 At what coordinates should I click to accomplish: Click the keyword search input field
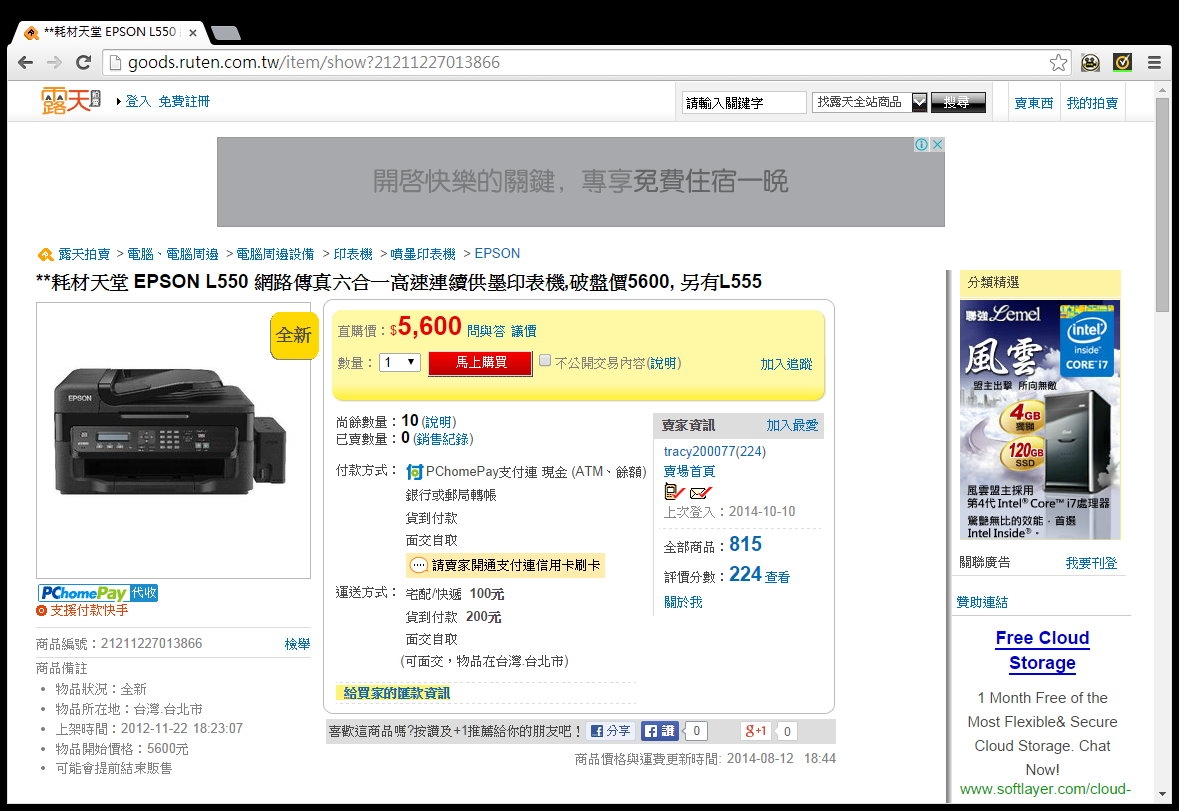click(x=744, y=102)
